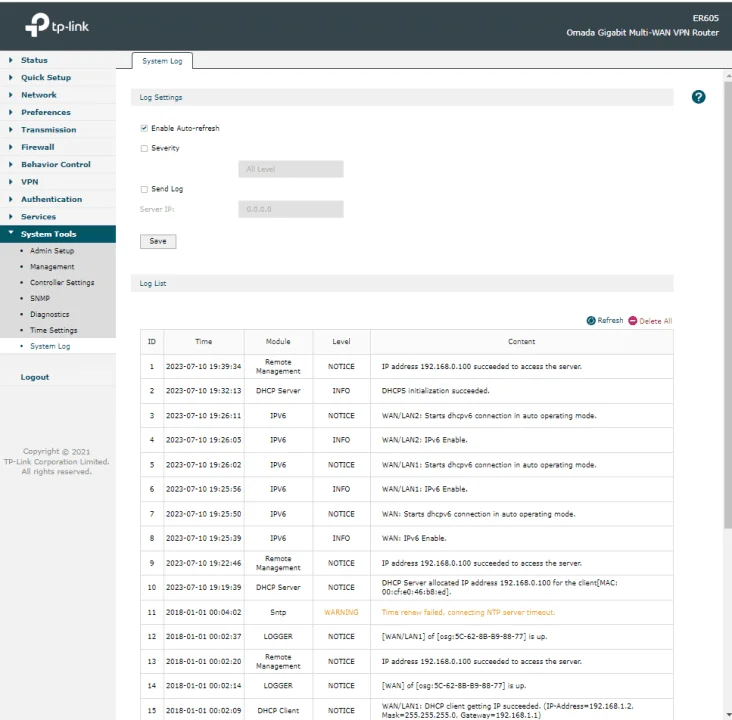Screen dimensions: 732x720
Task: Click the page vertical scrollbar thumb
Action: coord(728,305)
